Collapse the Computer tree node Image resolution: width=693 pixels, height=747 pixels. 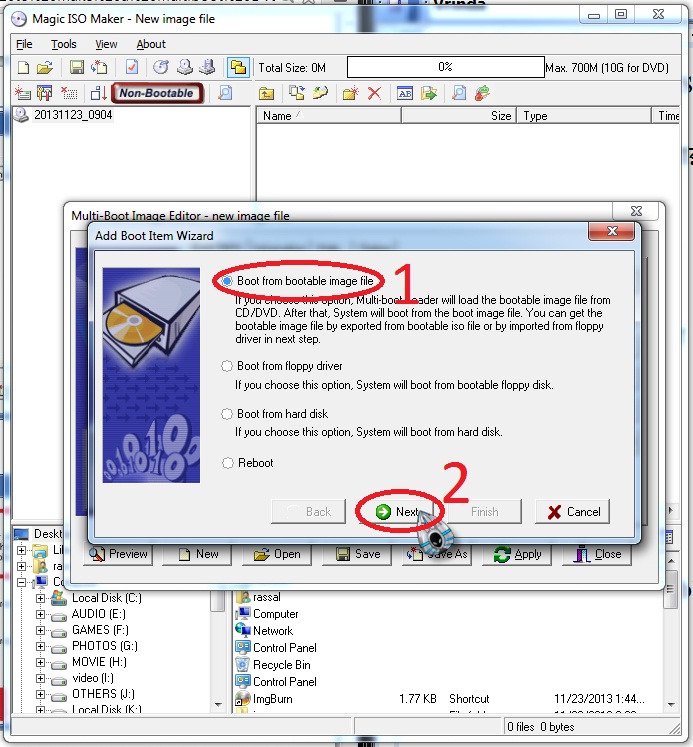tap(21, 582)
